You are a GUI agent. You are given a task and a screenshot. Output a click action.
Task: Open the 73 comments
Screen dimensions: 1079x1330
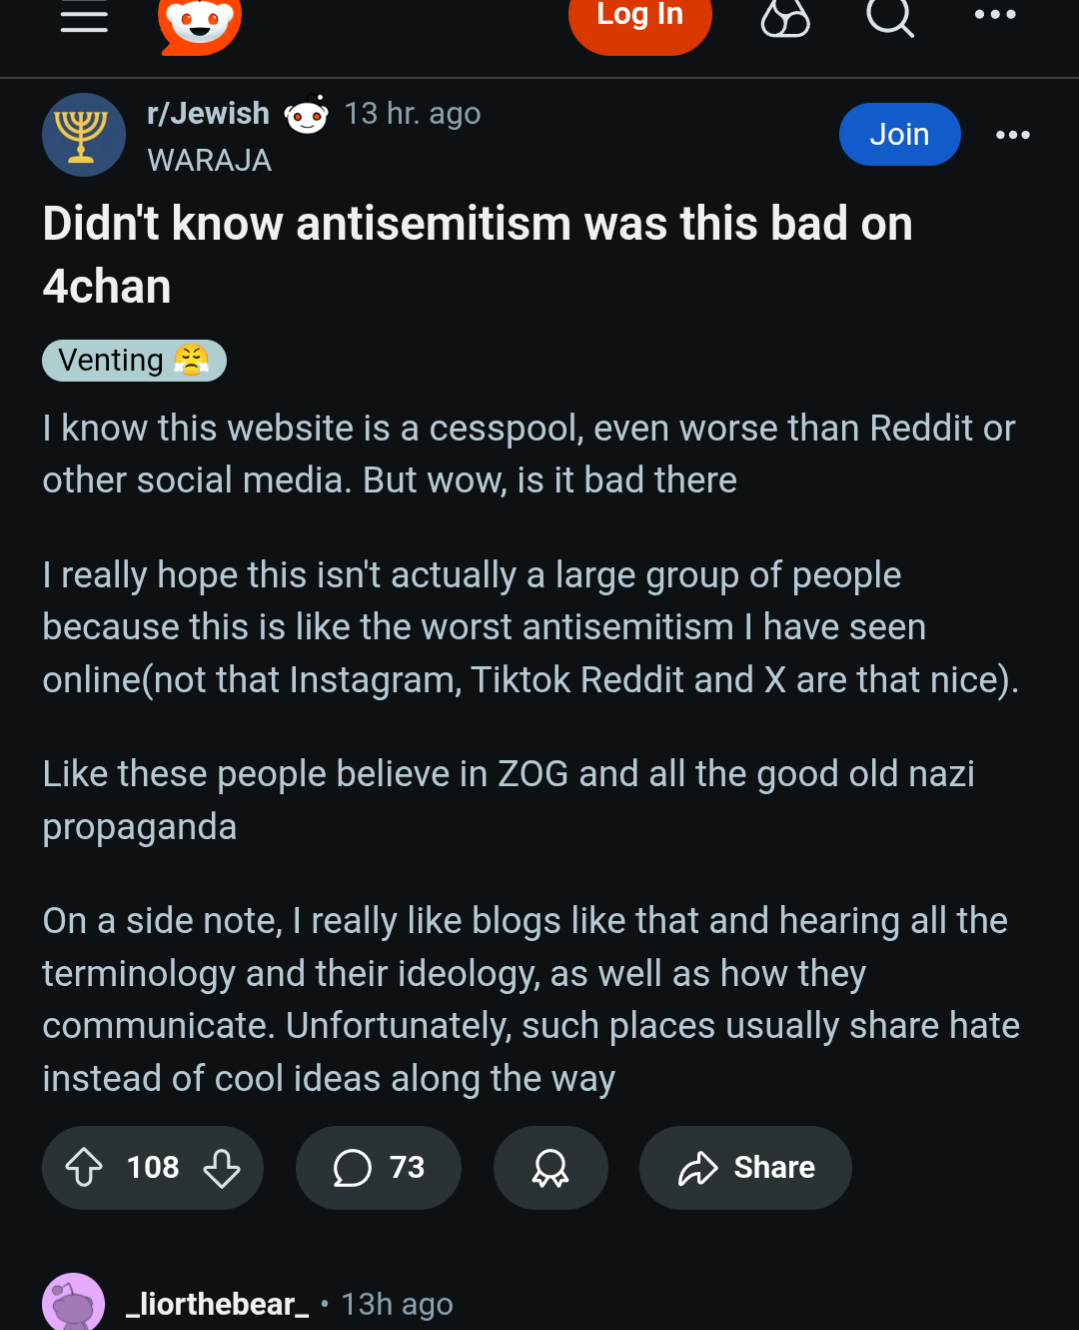pyautogui.click(x=378, y=1167)
